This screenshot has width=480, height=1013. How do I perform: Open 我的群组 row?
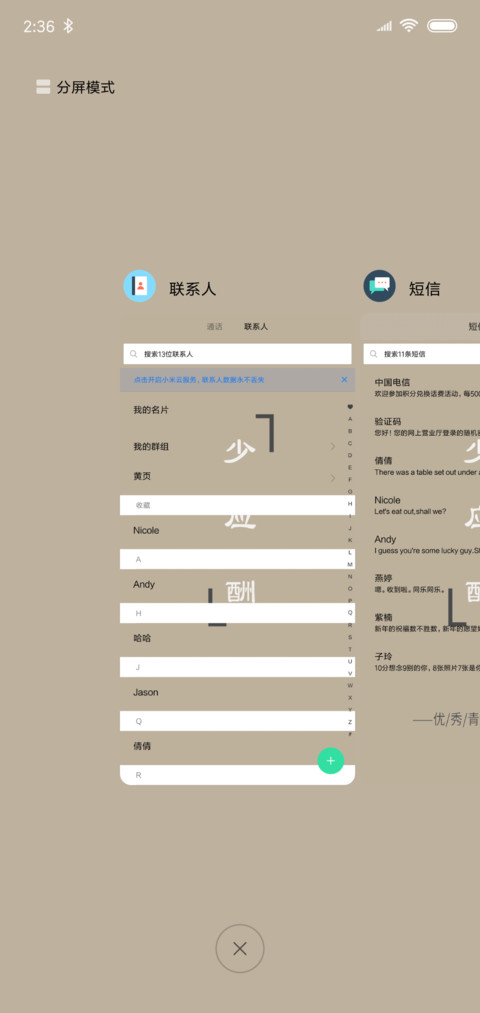(237, 446)
